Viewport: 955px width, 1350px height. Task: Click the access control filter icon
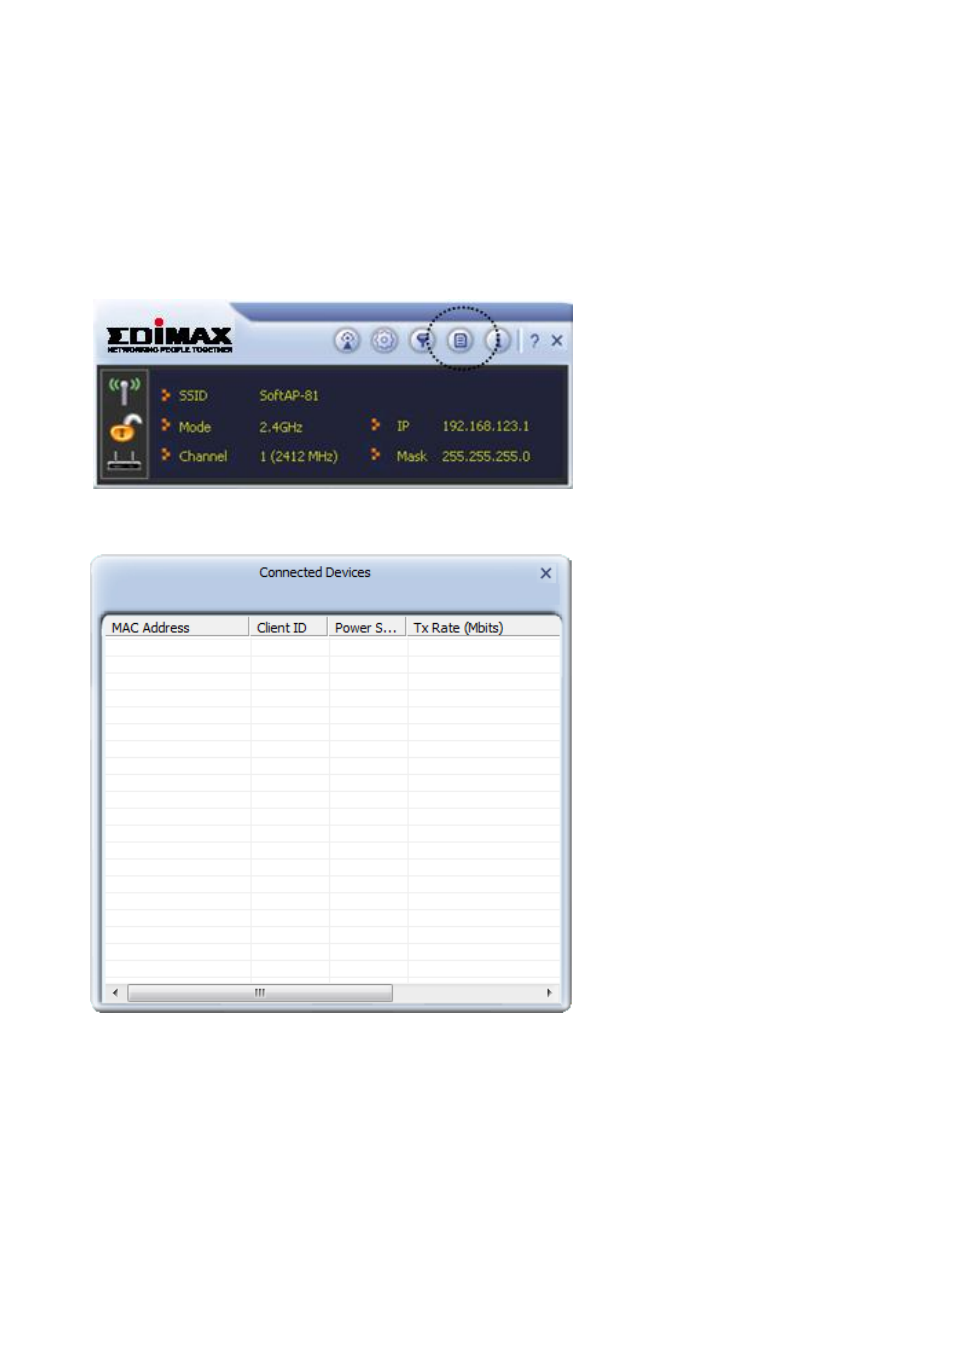pos(422,341)
